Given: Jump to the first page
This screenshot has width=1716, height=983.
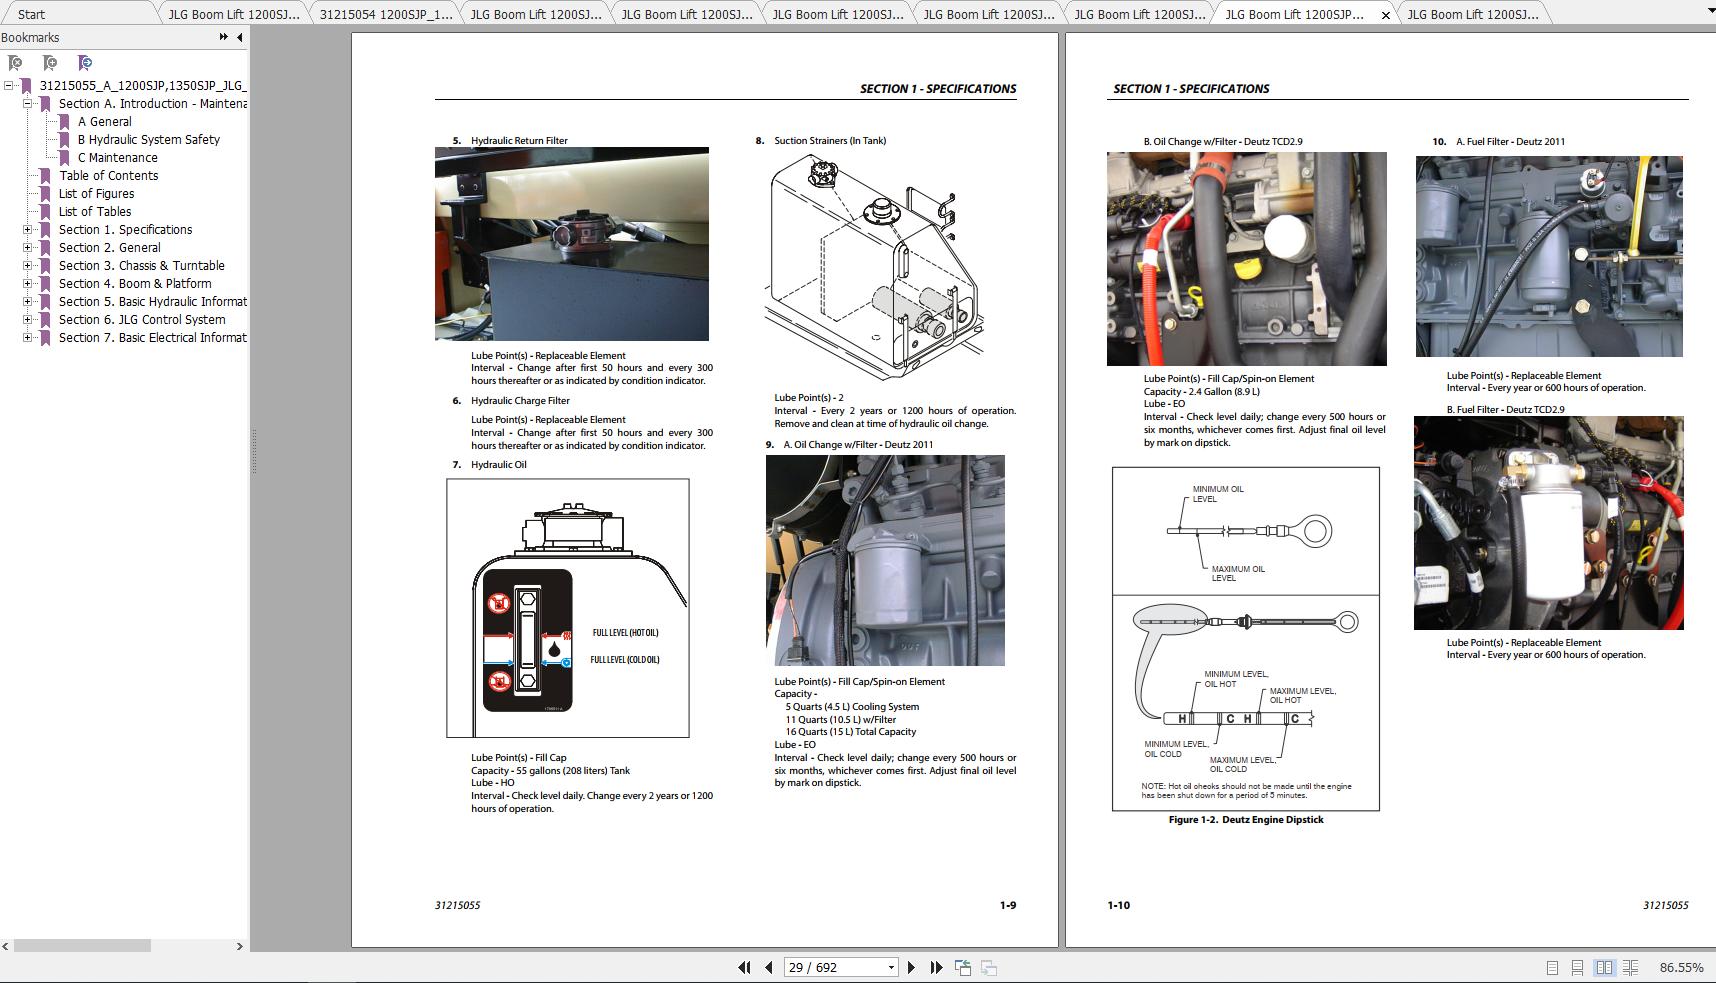Looking at the screenshot, I should [744, 967].
